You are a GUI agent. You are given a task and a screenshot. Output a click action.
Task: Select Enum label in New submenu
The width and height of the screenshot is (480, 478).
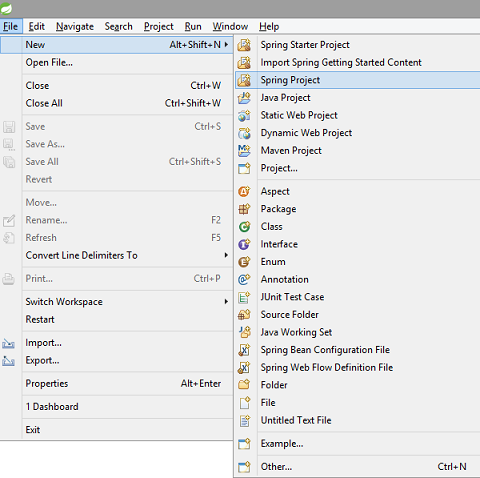273,262
